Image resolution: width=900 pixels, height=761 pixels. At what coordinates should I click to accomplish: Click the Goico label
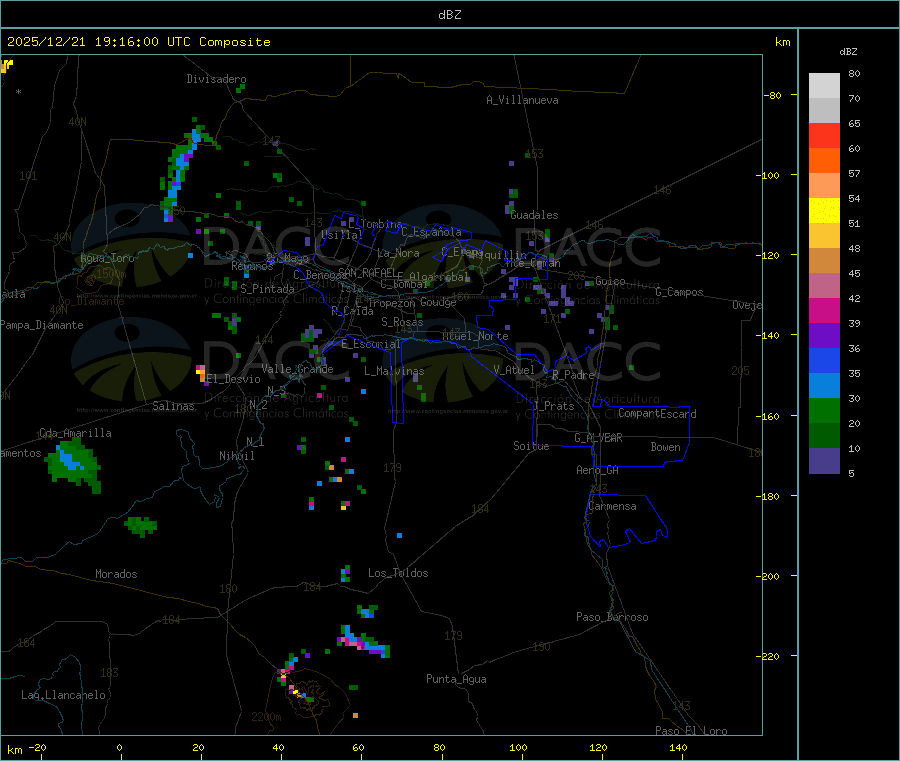610,281
